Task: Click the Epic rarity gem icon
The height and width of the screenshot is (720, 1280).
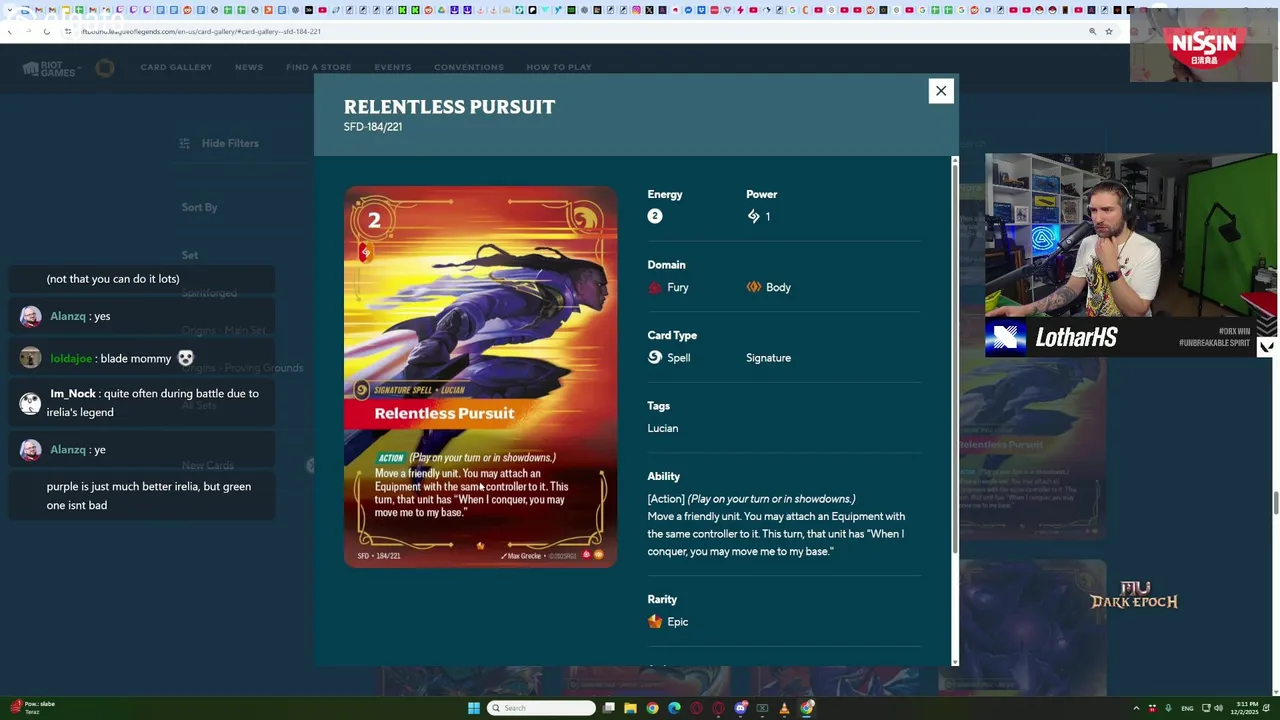Action: [x=655, y=622]
